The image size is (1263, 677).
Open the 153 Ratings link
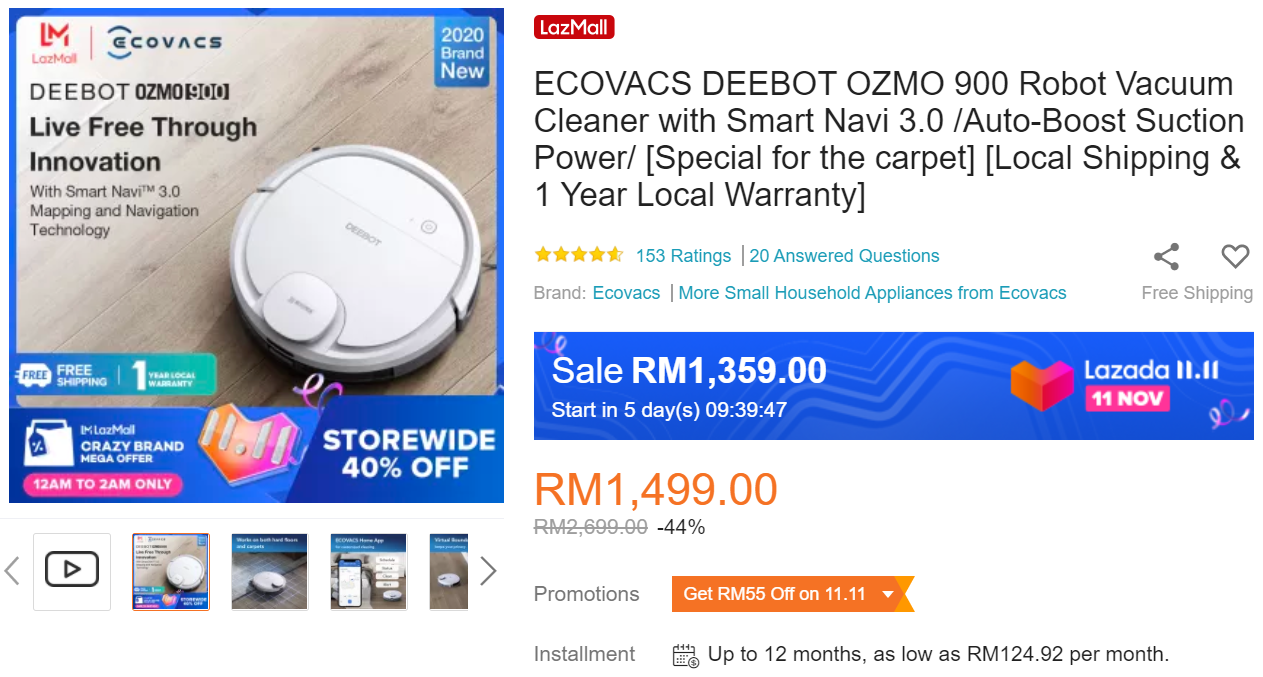[x=683, y=256]
